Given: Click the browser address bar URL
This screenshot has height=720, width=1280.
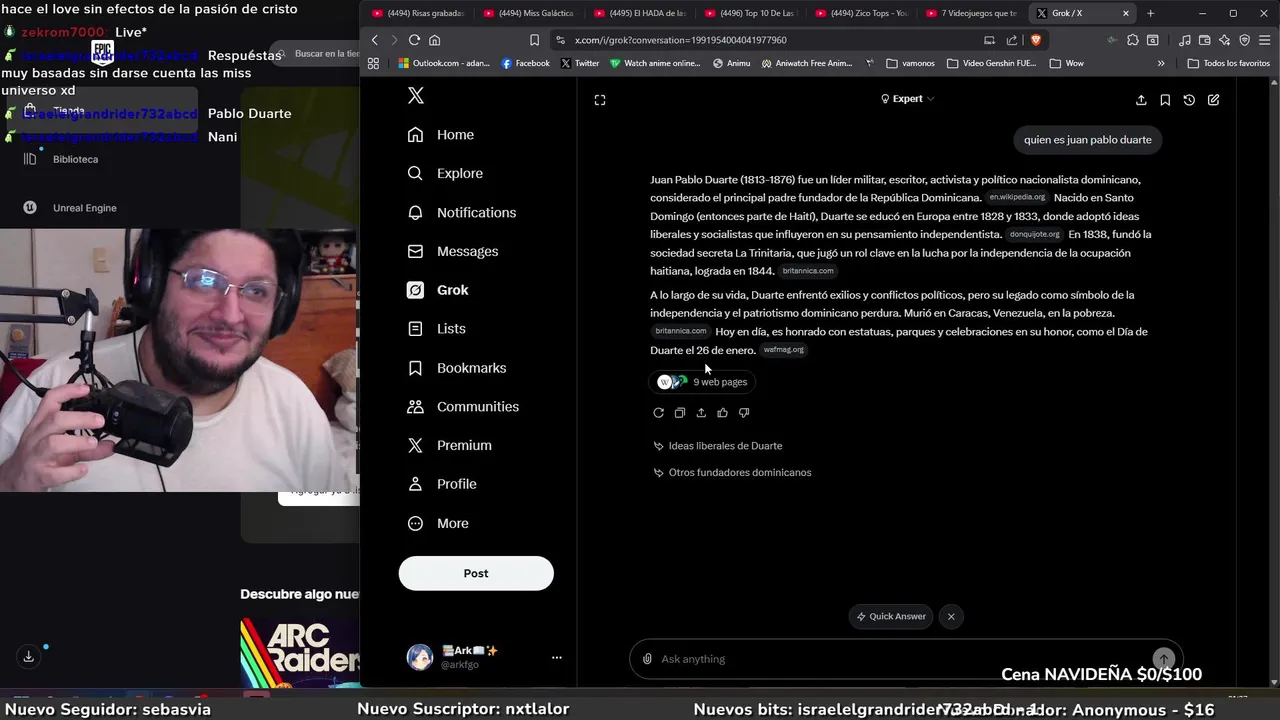Looking at the screenshot, I should 680,40.
